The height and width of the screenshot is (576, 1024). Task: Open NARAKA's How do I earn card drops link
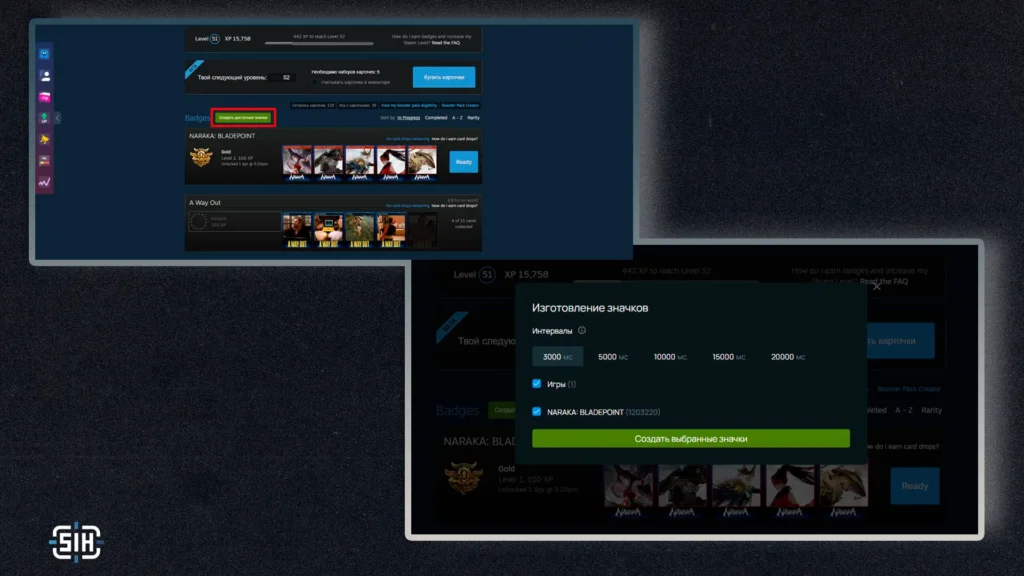pos(455,139)
